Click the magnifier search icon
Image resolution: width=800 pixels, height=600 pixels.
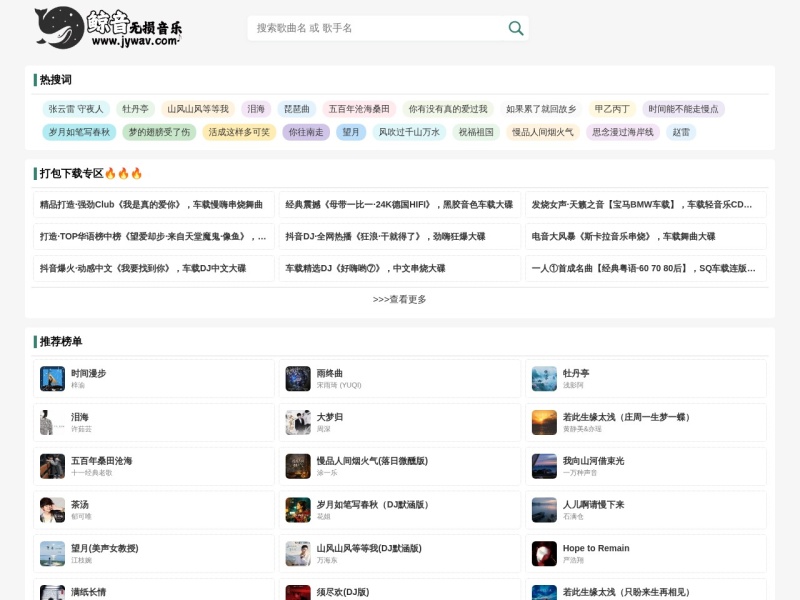tap(516, 28)
